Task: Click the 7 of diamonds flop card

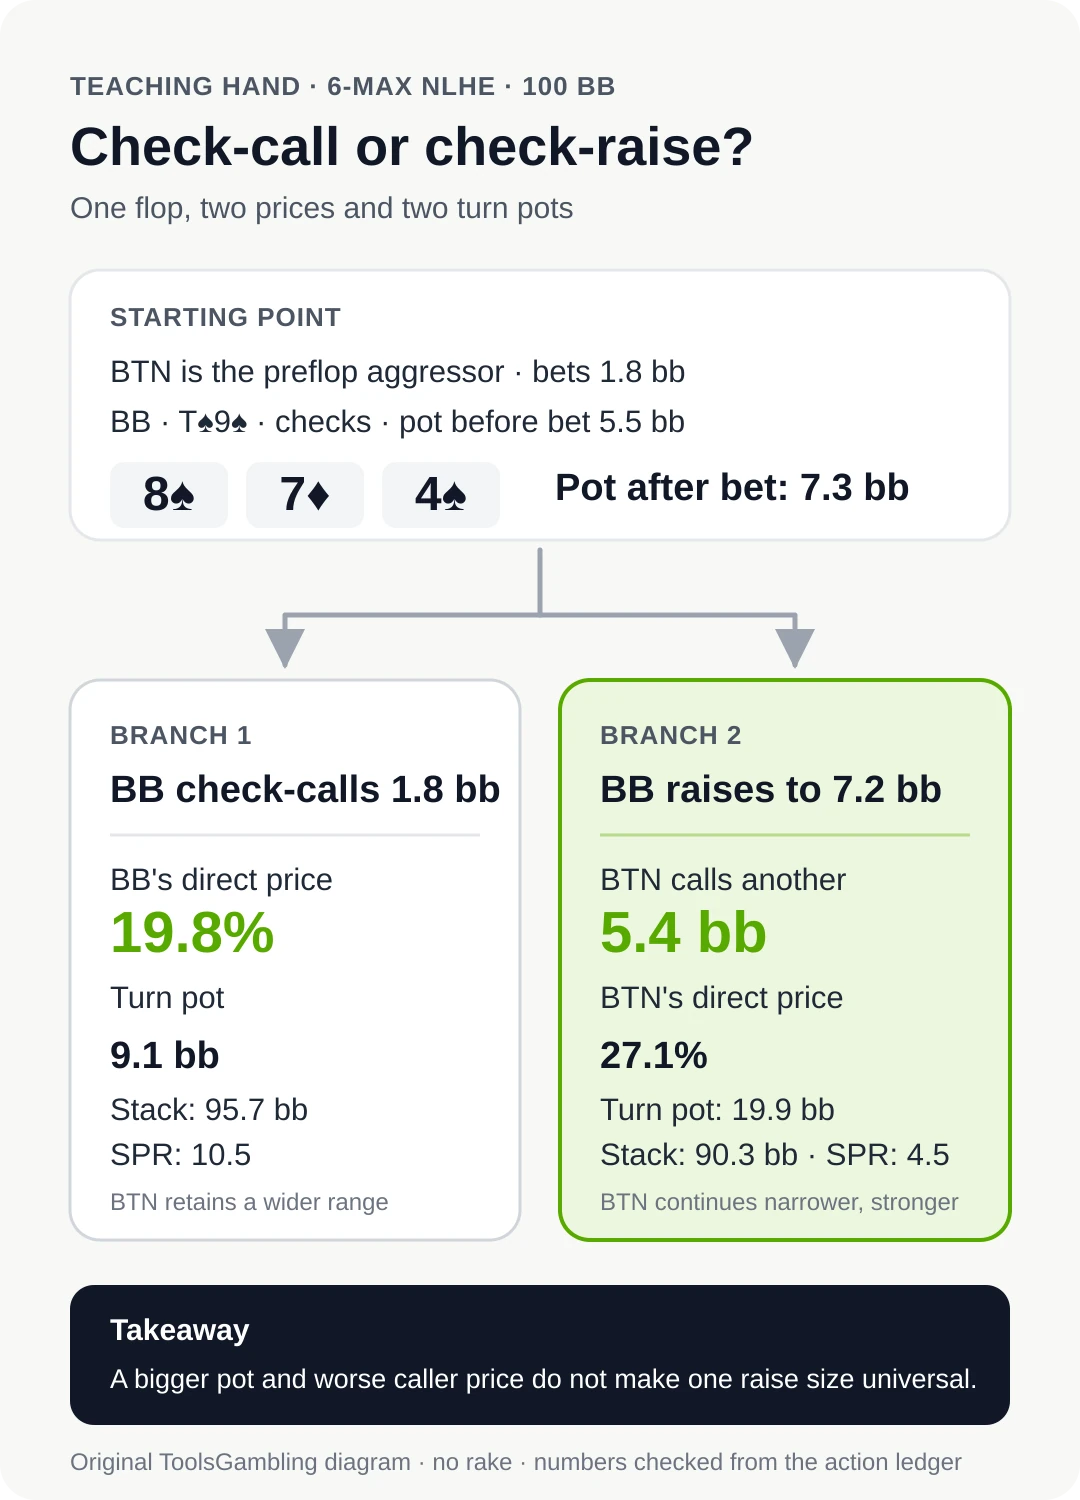Action: coord(305,494)
